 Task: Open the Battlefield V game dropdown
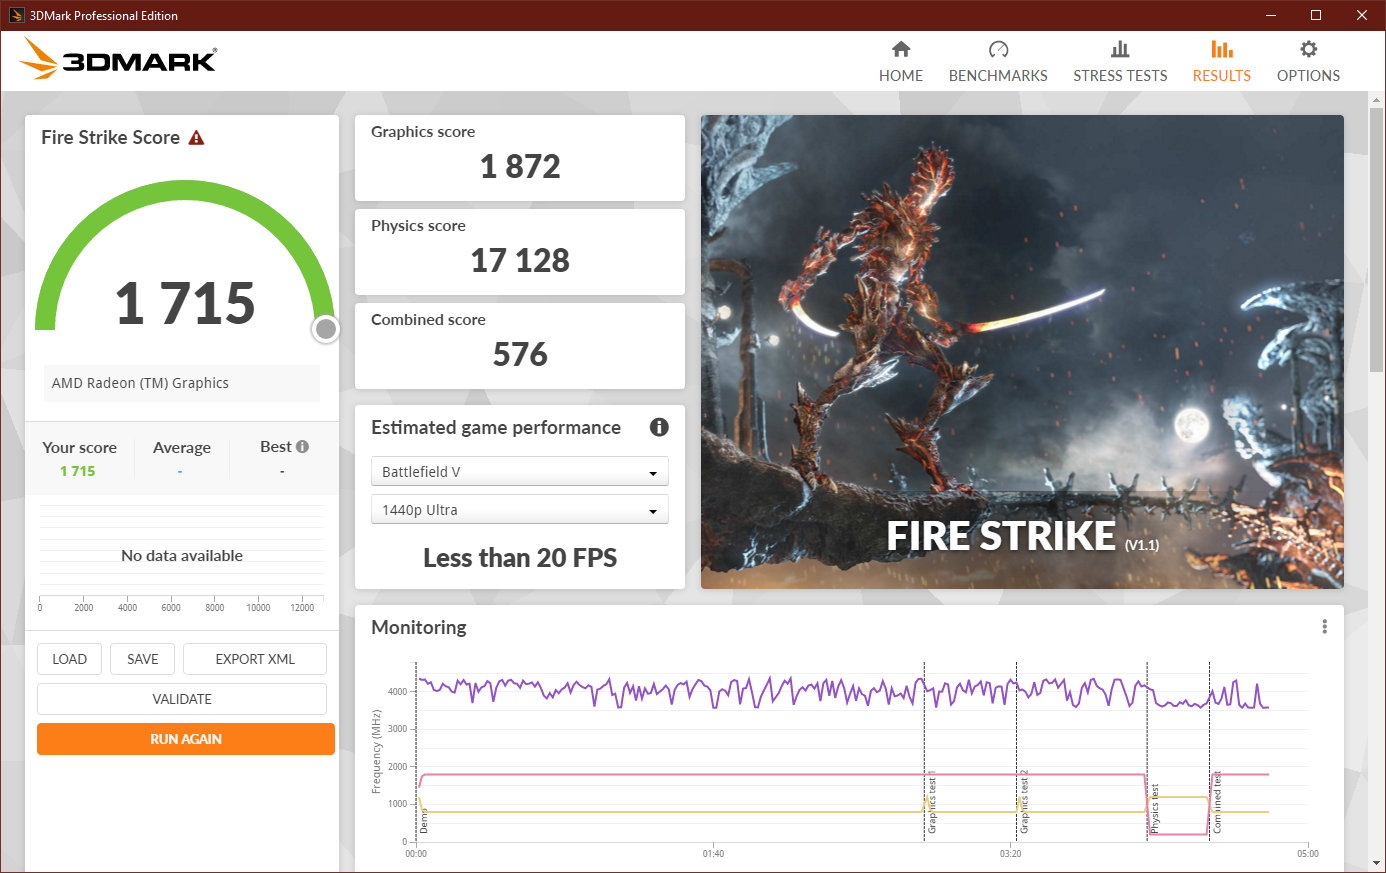(x=519, y=472)
